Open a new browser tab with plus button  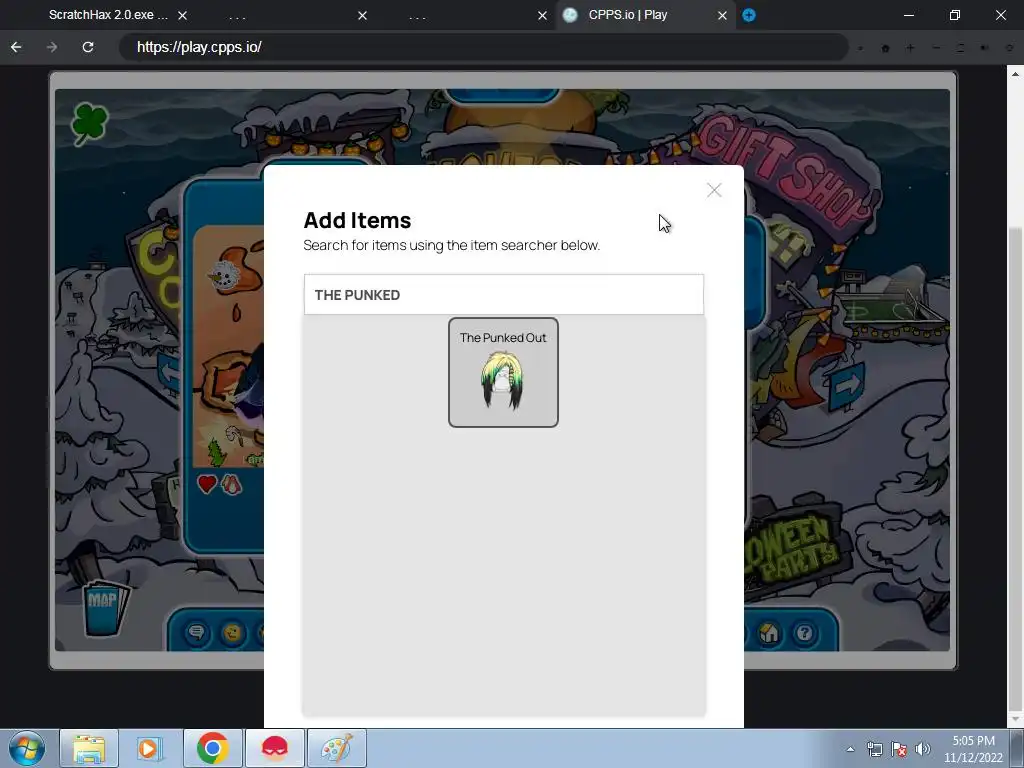[x=749, y=15]
